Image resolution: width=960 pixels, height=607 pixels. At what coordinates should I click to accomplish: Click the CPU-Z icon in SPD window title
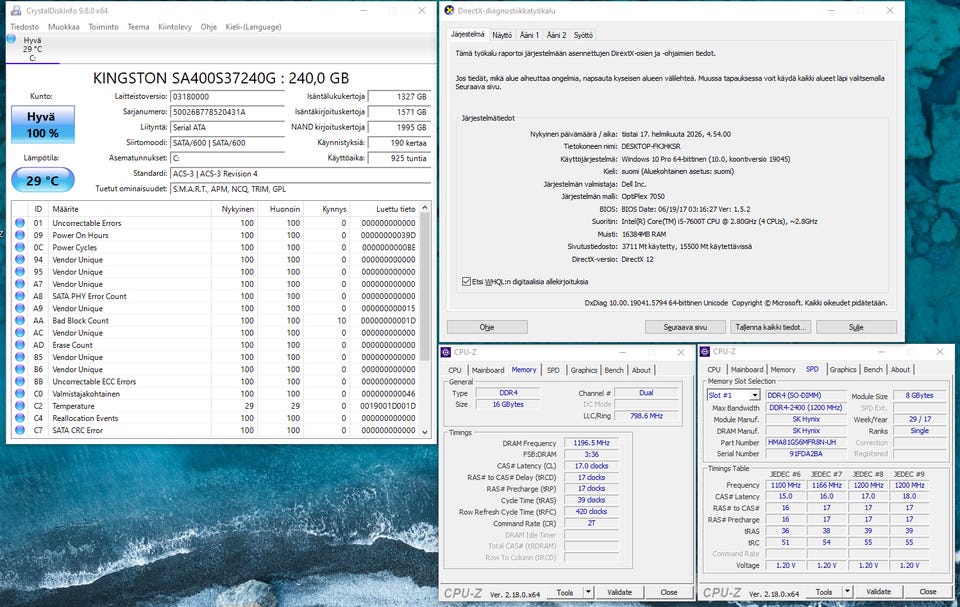point(706,351)
